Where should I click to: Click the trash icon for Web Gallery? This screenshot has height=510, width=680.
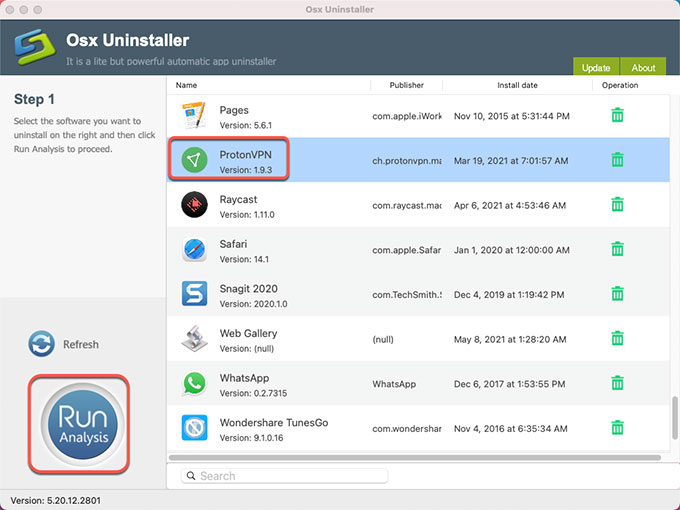(618, 338)
